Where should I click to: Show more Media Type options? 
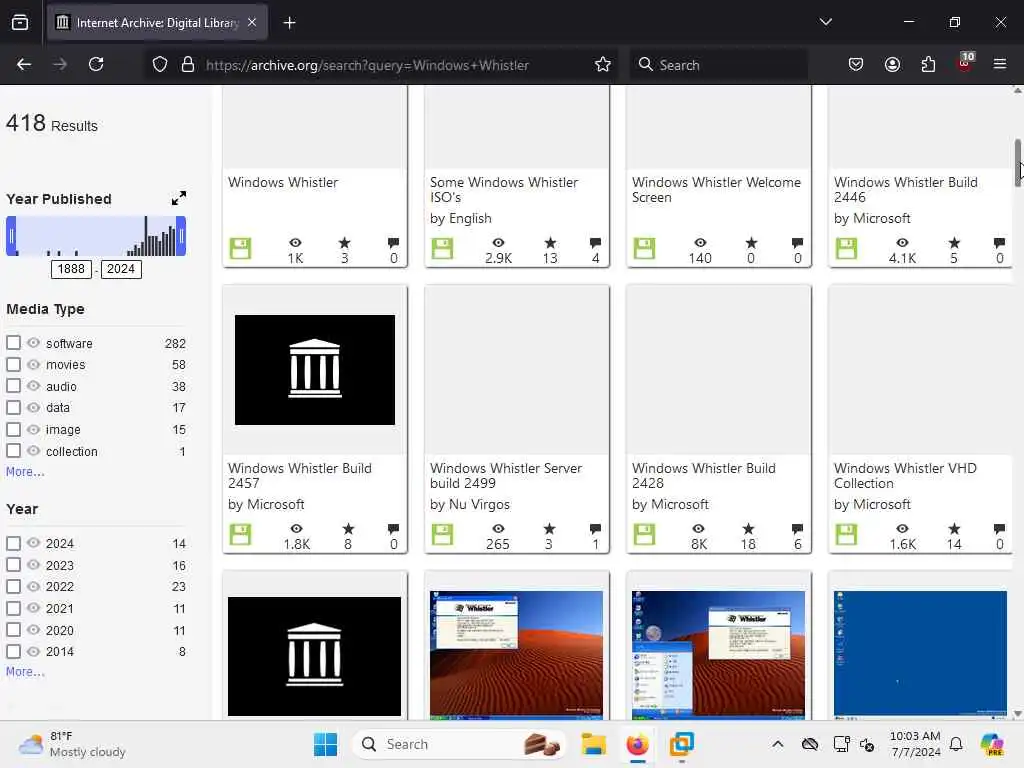point(25,472)
